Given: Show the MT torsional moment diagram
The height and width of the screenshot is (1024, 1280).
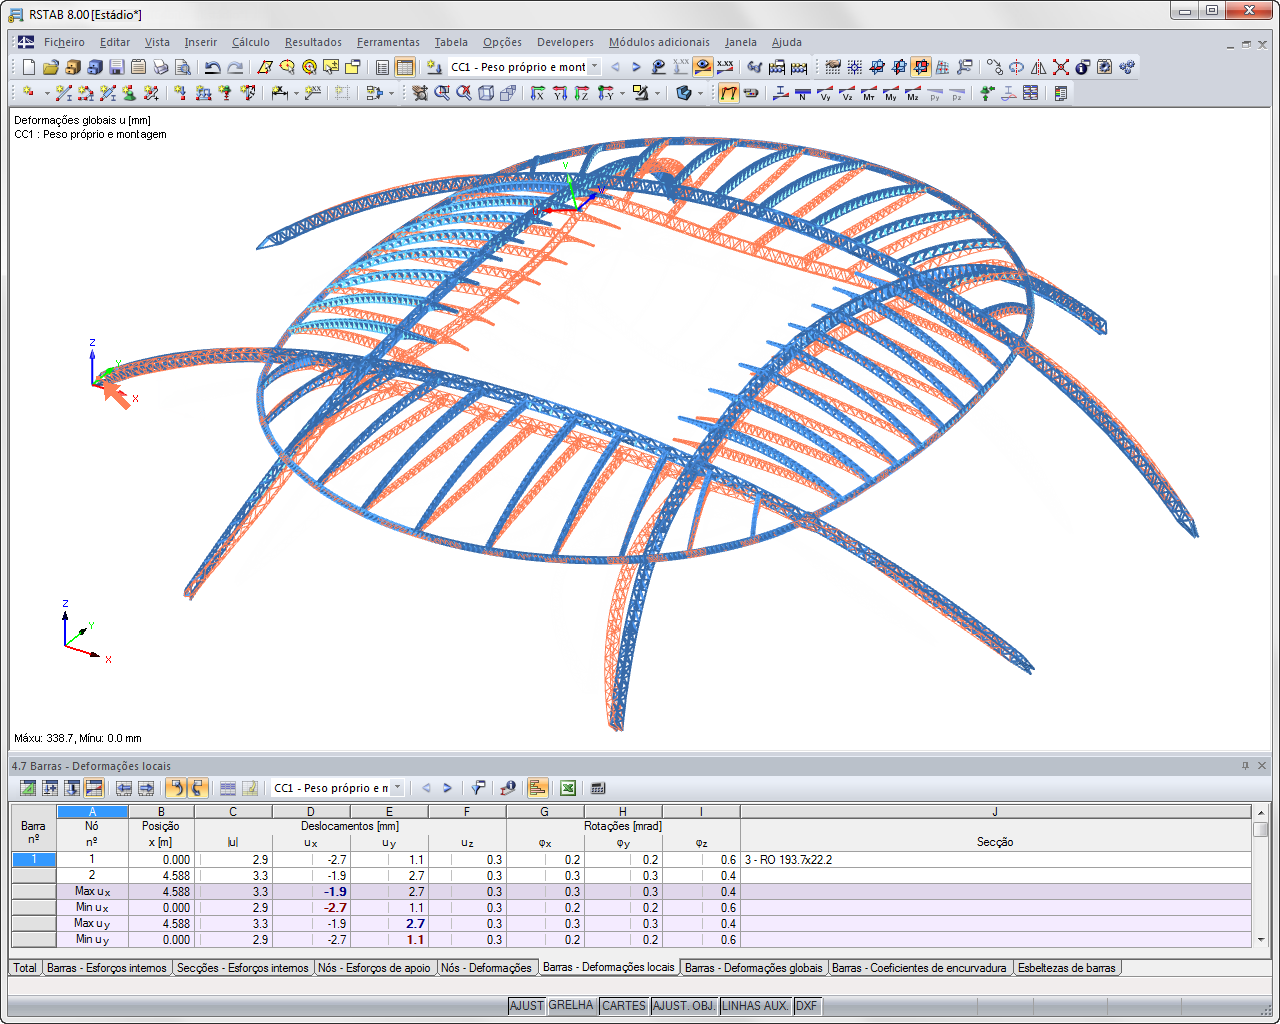Looking at the screenshot, I should (x=869, y=93).
